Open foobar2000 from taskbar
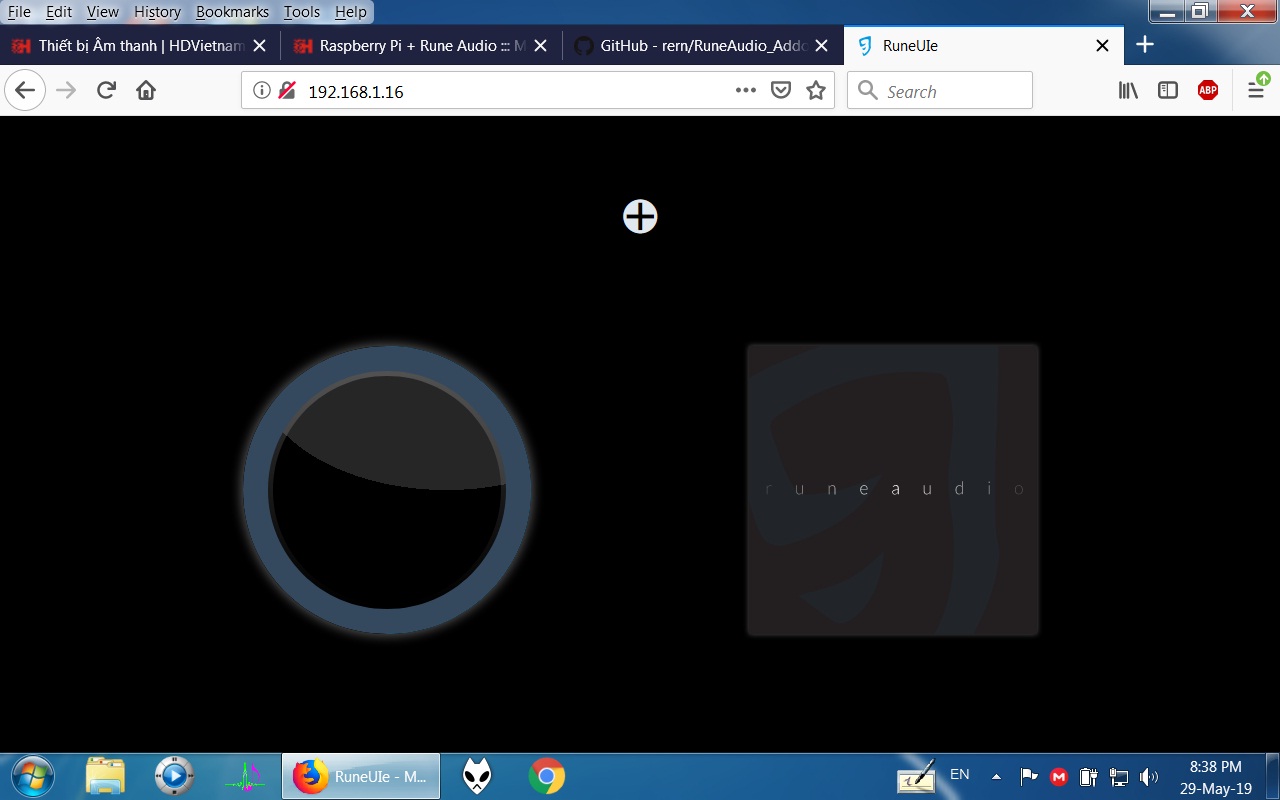This screenshot has width=1280, height=800. (477, 776)
